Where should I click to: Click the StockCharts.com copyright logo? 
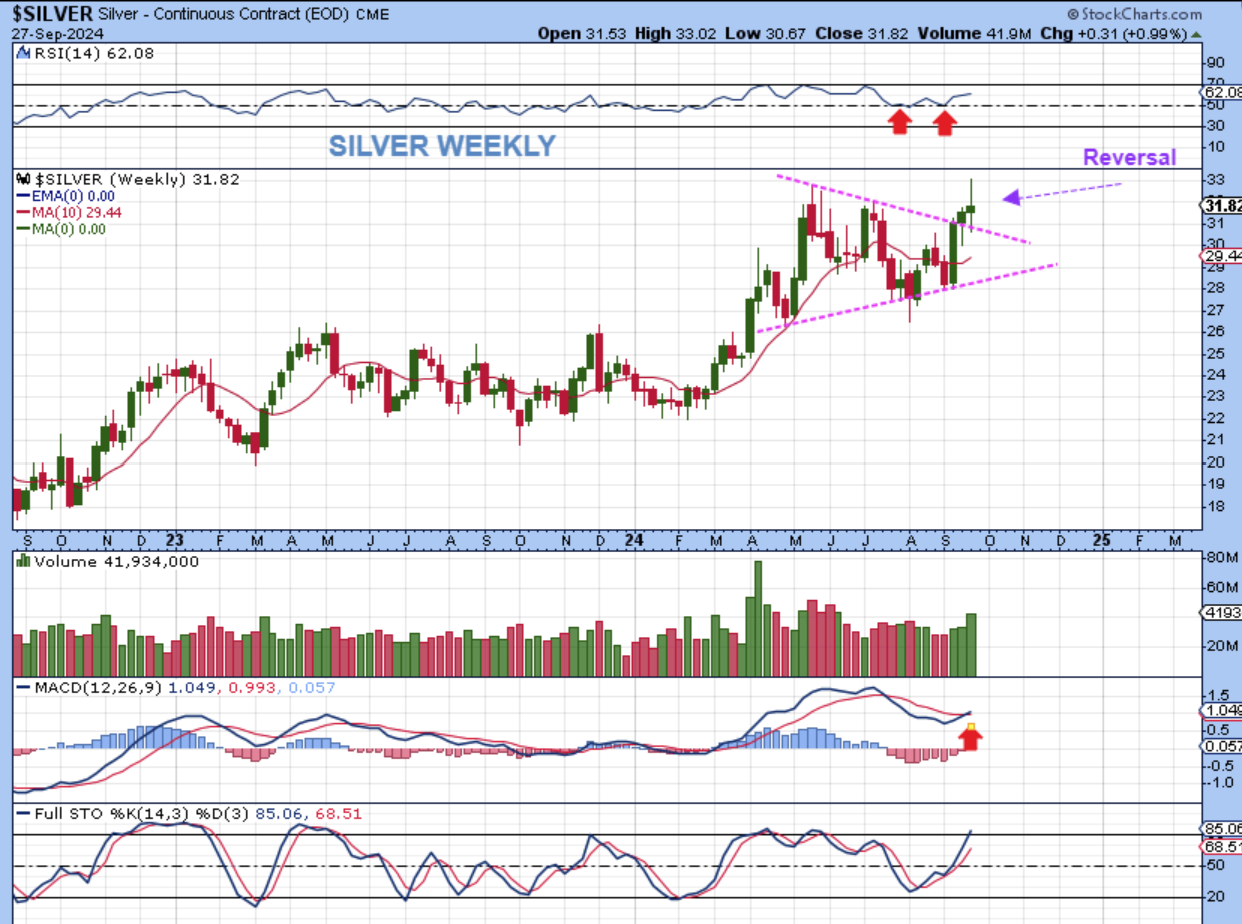click(x=1134, y=14)
